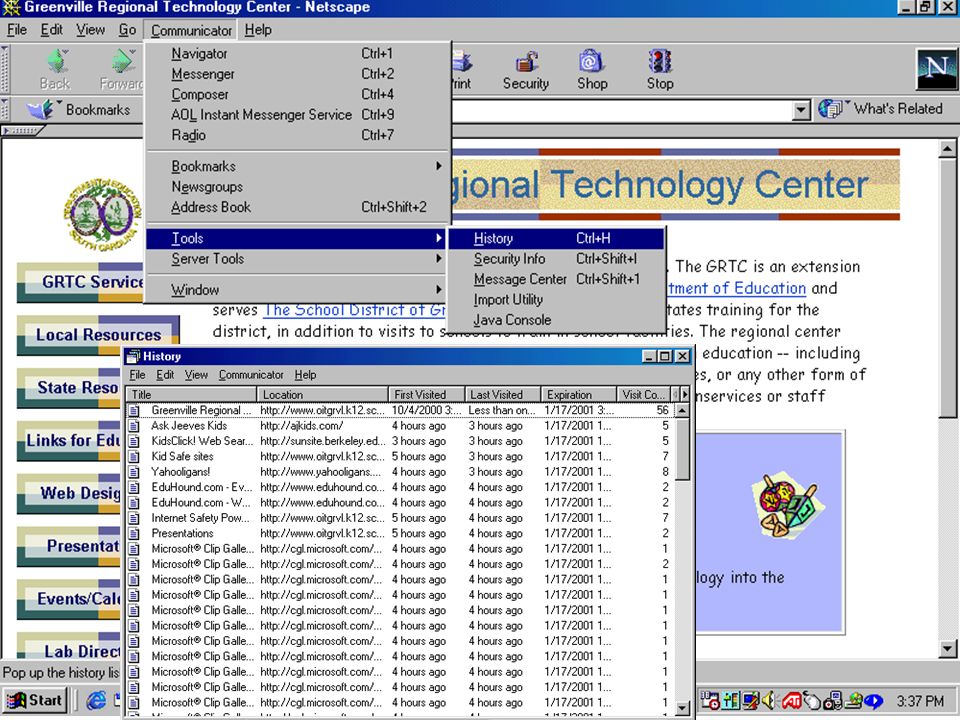Viewport: 960px width, 720px height.
Task: Click the ATI tray icon
Action: pos(792,700)
